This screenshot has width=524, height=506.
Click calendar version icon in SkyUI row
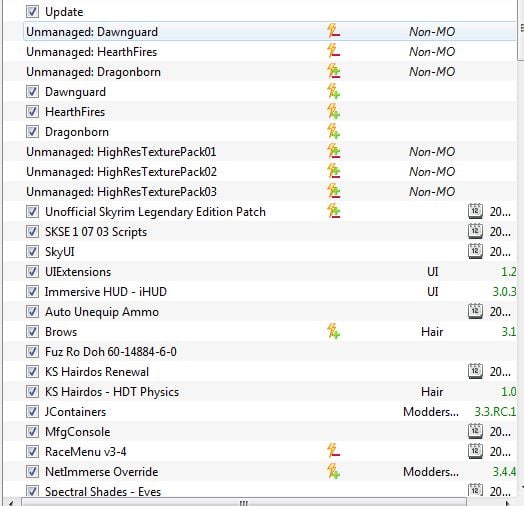475,251
